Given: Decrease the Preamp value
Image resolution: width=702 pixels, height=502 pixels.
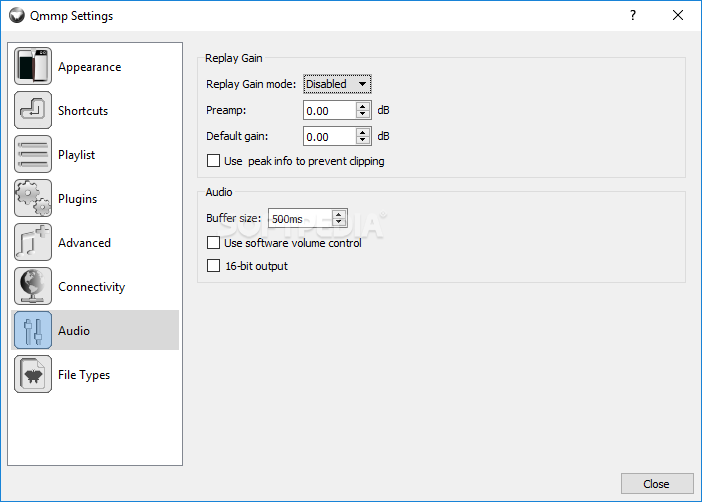Looking at the screenshot, I should click(x=363, y=114).
